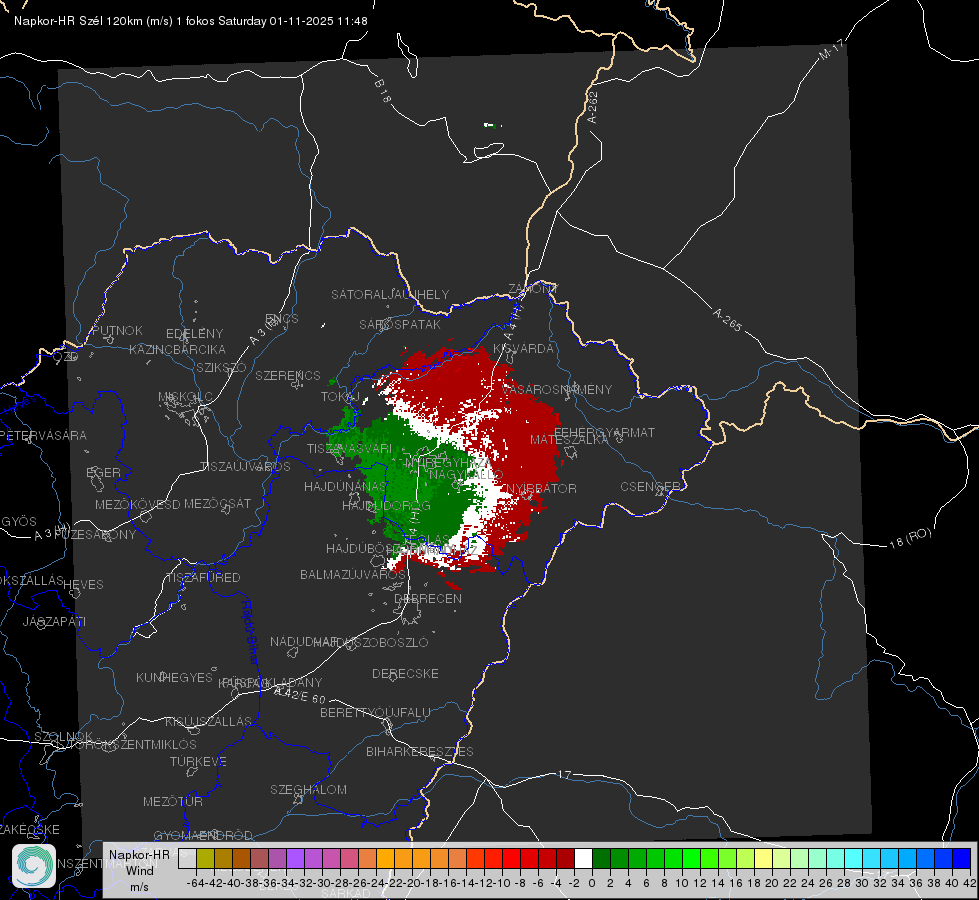Image resolution: width=979 pixels, height=900 pixels.
Task: Select the TISZAVASVÁRI label
Action: pos(350,448)
